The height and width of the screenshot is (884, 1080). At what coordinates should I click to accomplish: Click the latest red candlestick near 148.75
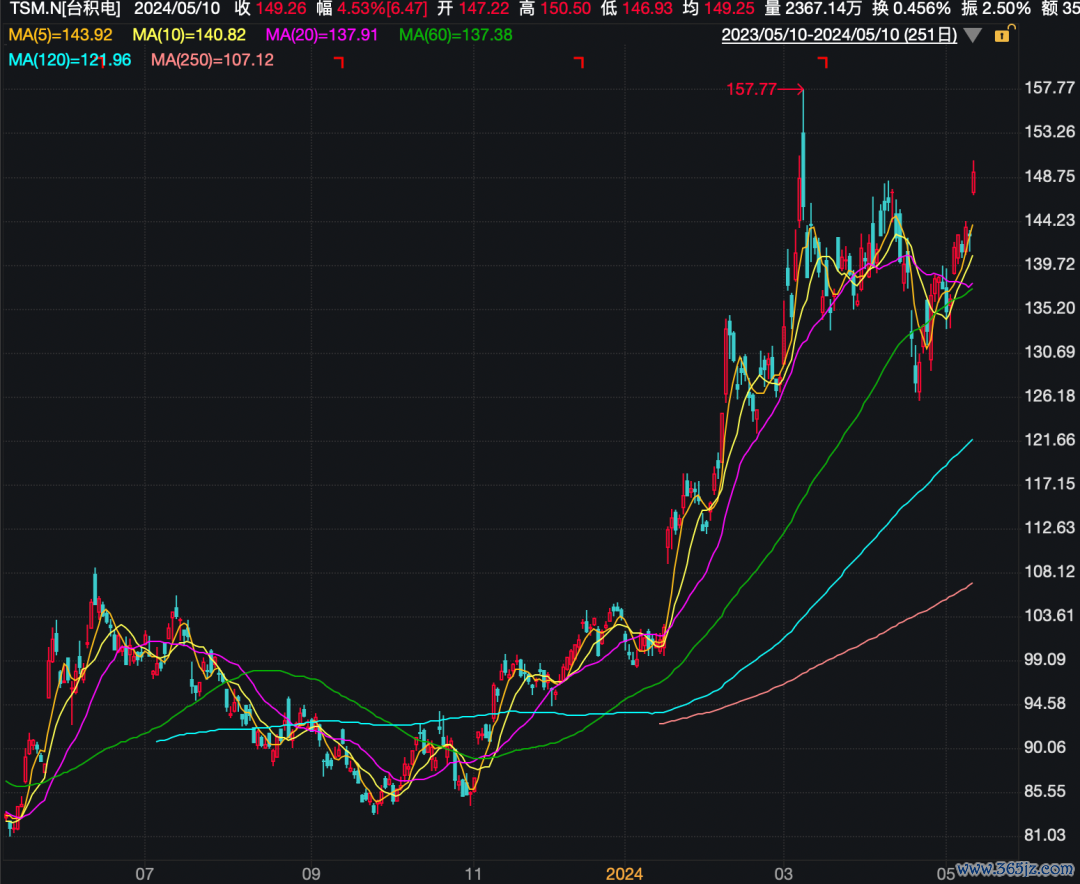click(973, 181)
